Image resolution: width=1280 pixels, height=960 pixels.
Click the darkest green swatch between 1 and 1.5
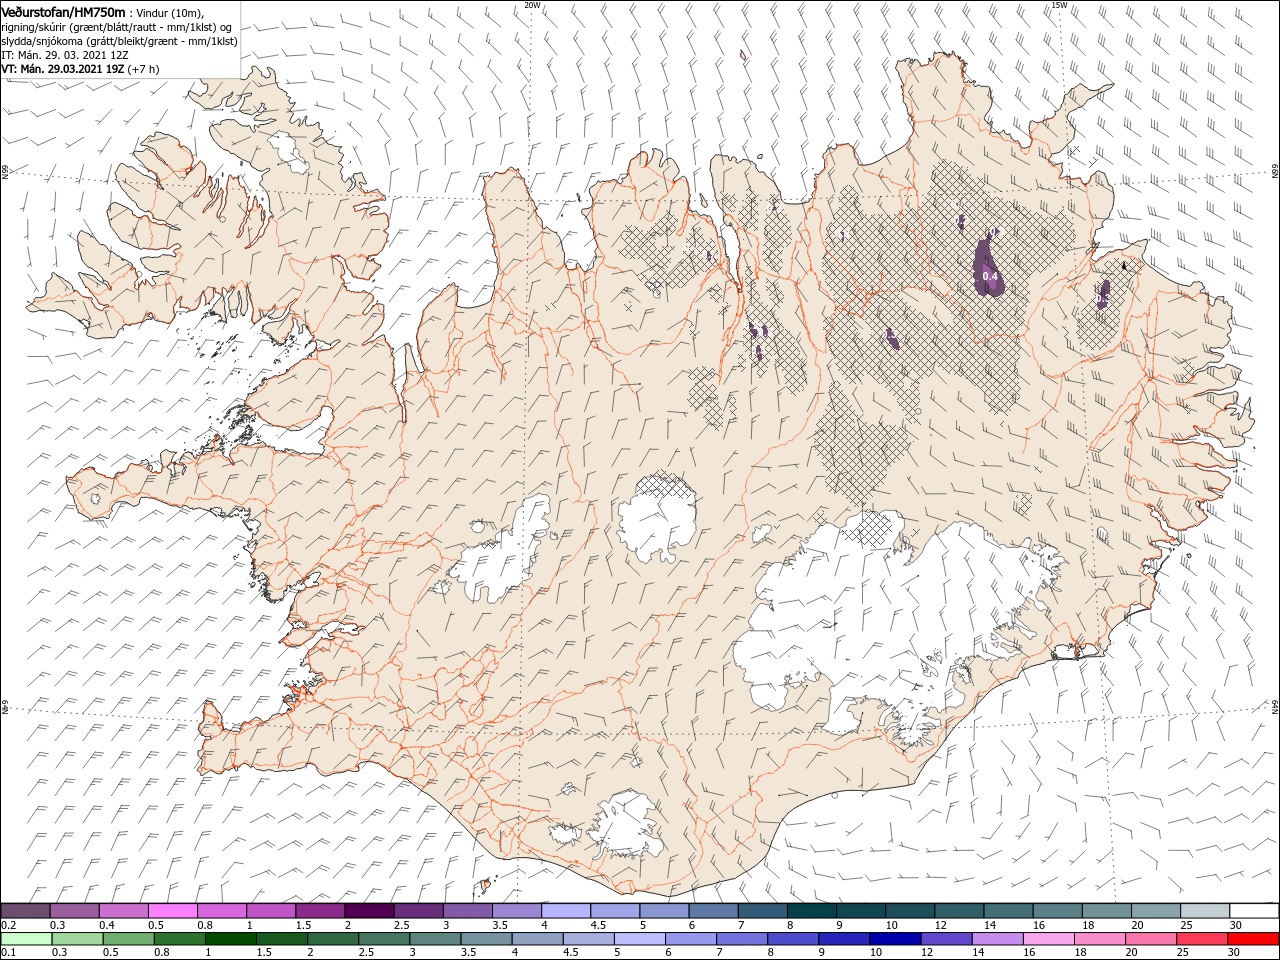point(230,939)
